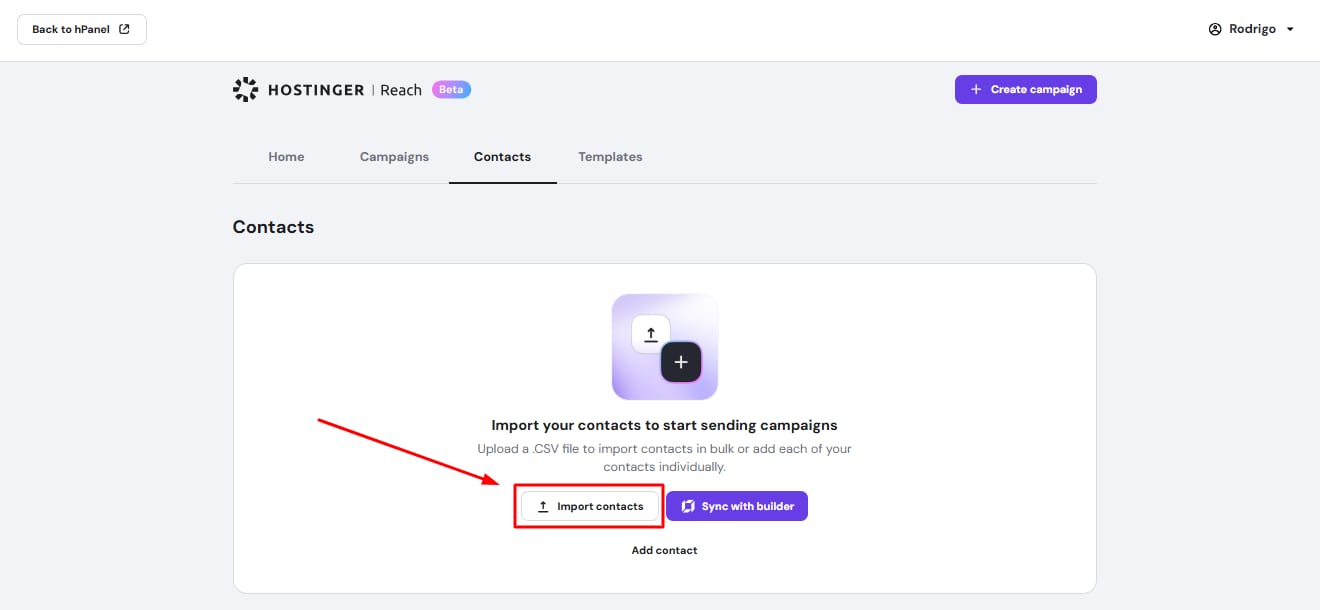Viewport: 1320px width, 610px height.
Task: Select the Contacts tab
Action: click(x=502, y=157)
